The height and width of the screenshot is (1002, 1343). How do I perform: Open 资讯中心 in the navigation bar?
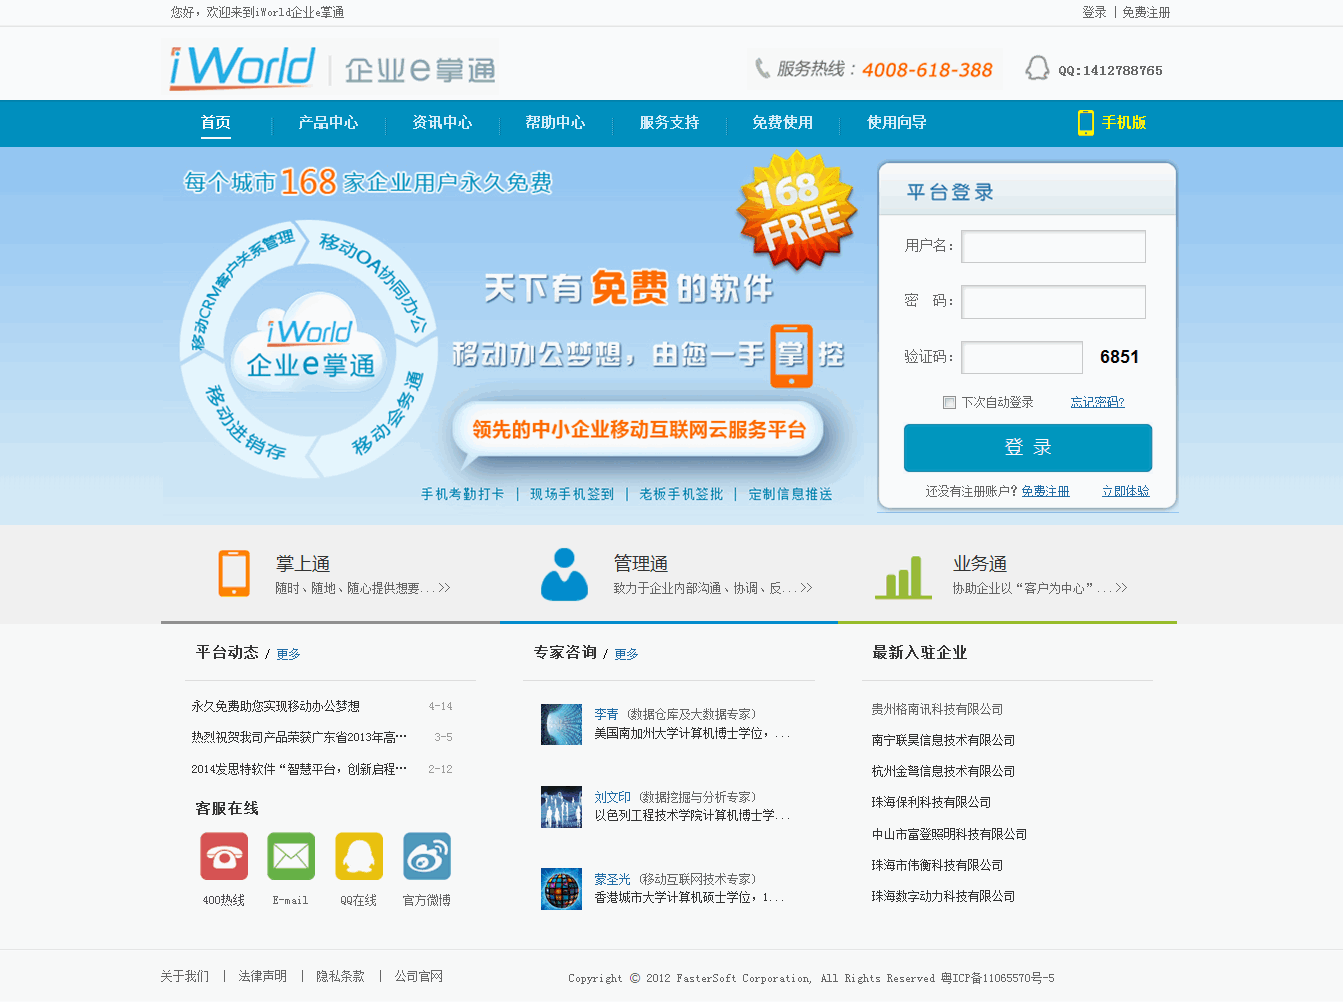point(442,123)
